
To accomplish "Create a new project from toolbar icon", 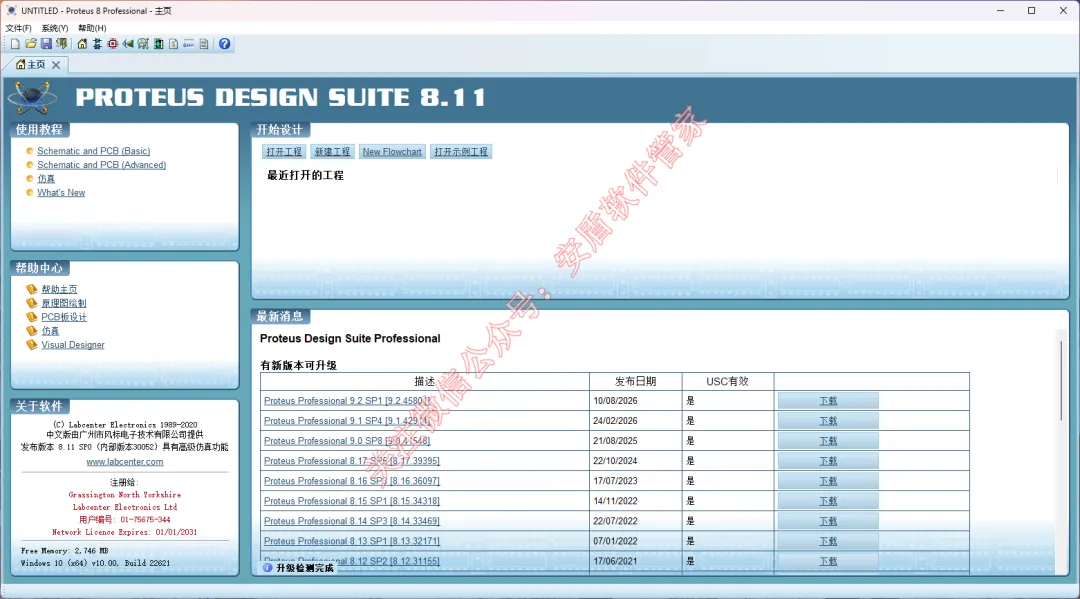I will 15,44.
